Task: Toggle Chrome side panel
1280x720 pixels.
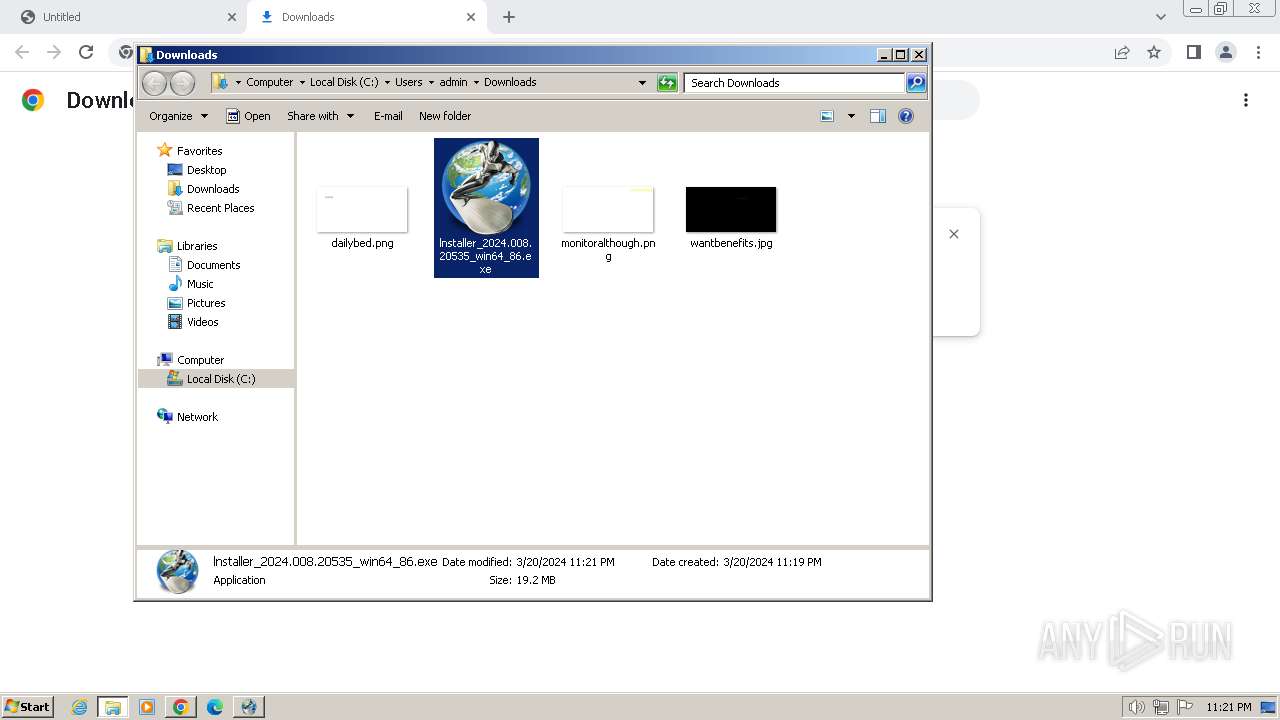Action: pos(1193,52)
